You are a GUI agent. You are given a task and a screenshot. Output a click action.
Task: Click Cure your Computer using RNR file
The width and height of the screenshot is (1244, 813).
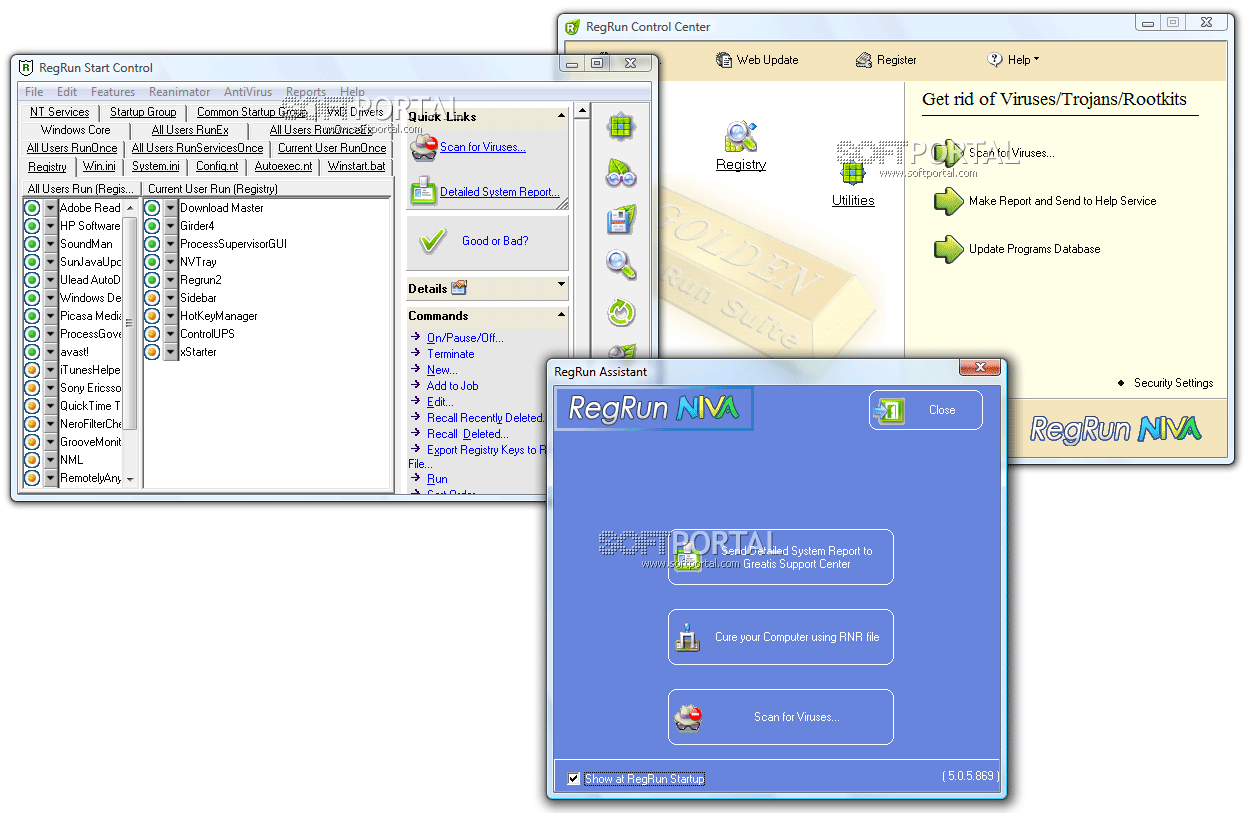click(x=781, y=637)
